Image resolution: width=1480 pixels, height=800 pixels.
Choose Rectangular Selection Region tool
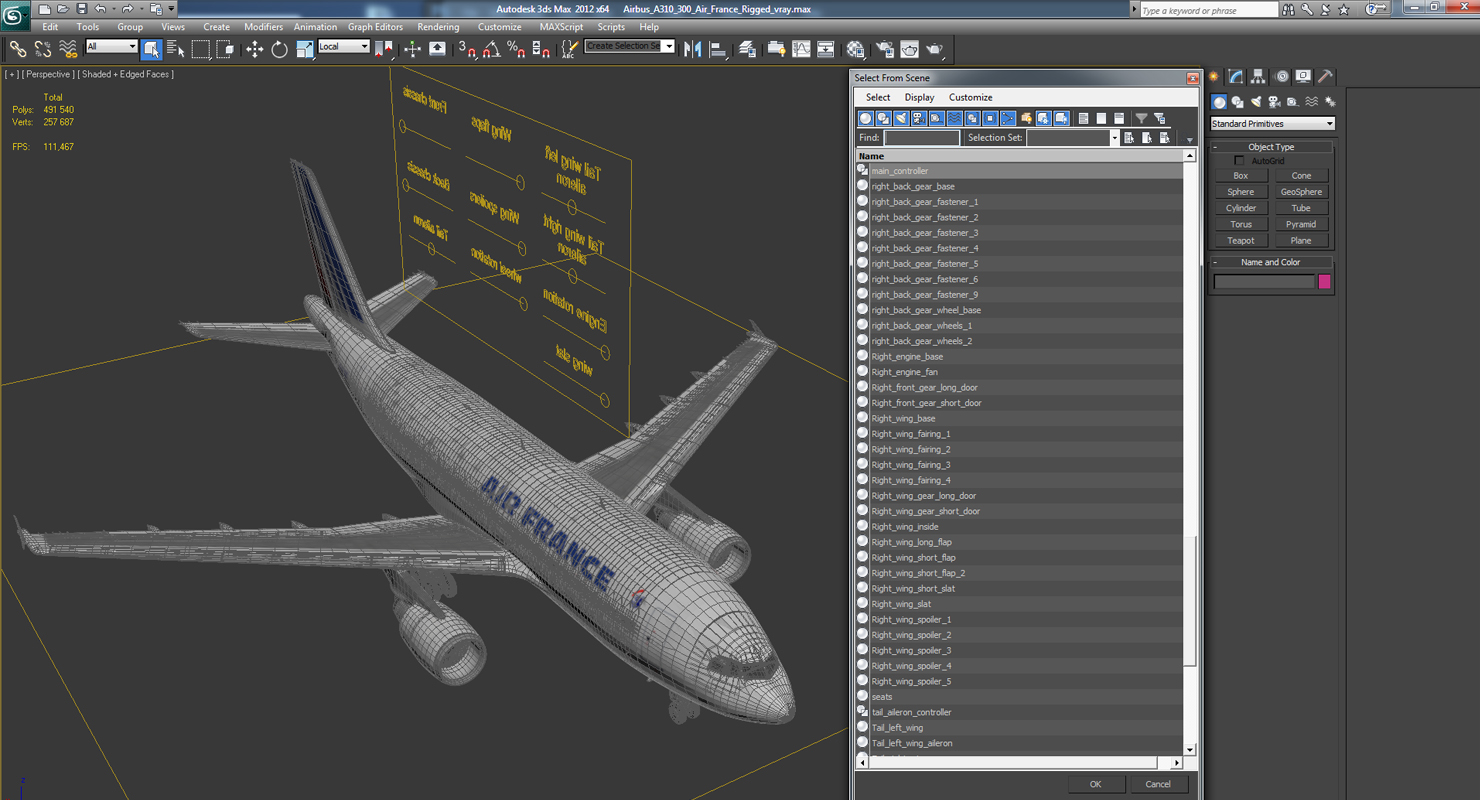201,48
